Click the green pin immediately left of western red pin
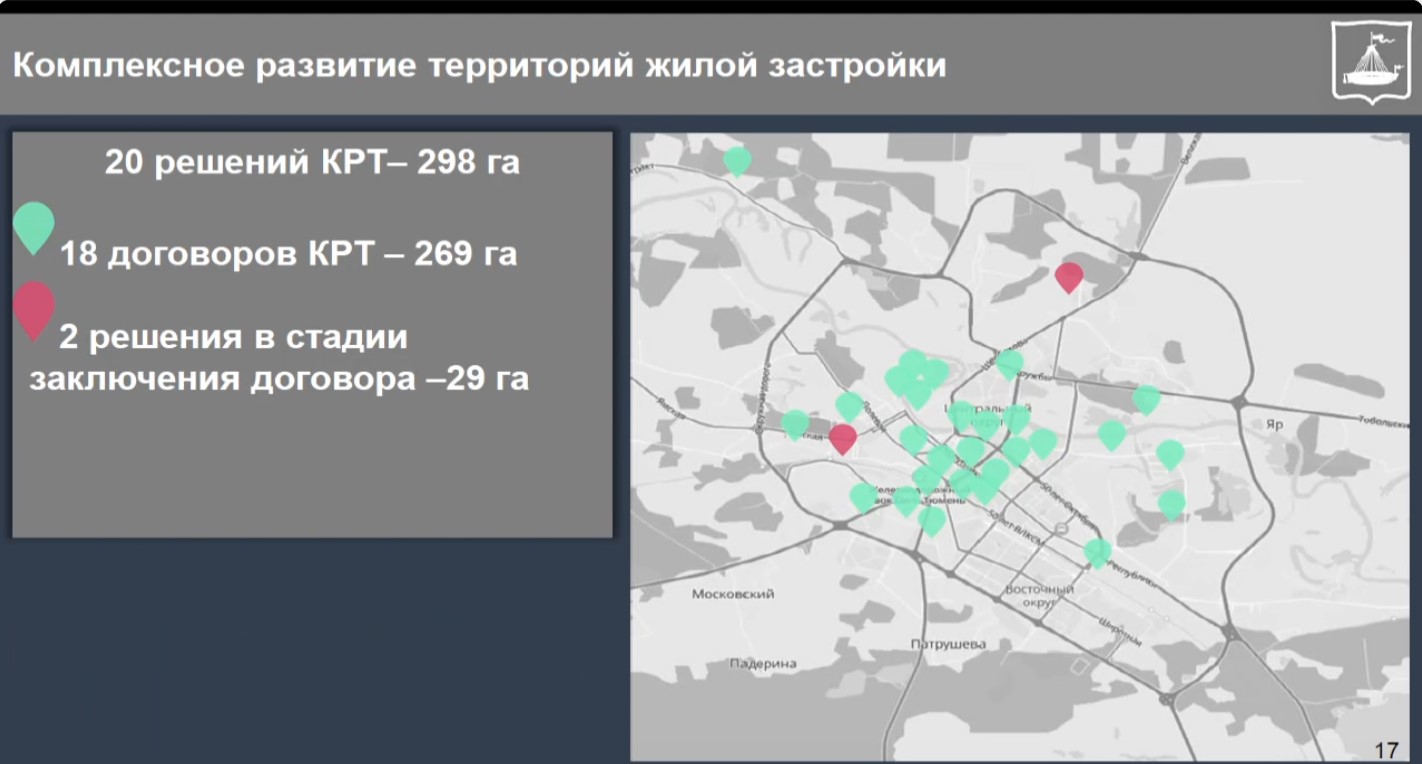Screen dimensions: 1422x764 (795, 423)
